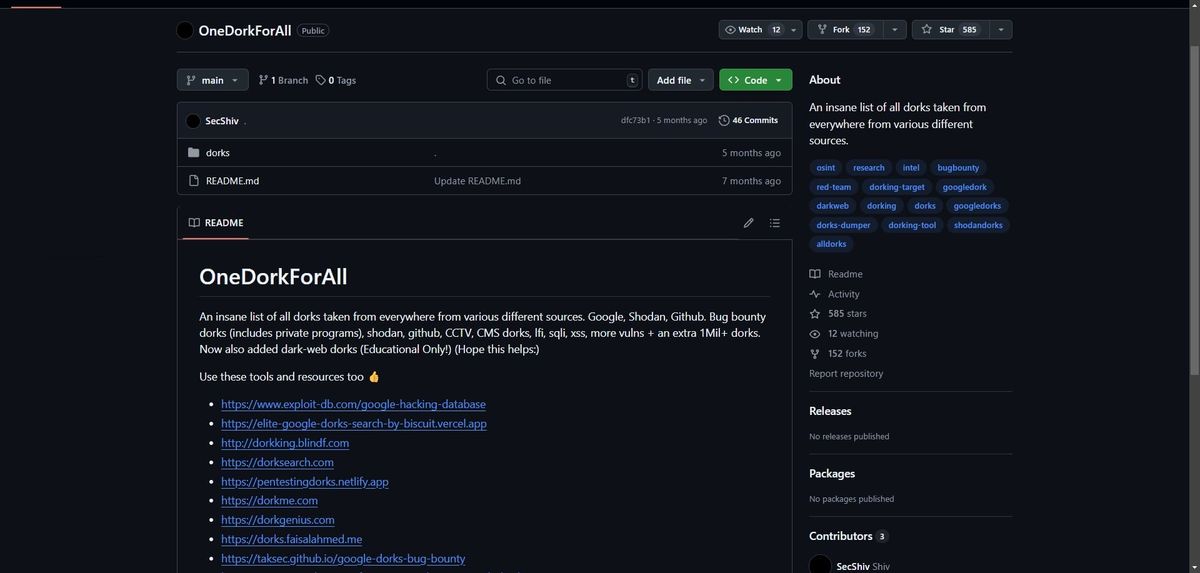Click the repository owner avatar
Image resolution: width=1200 pixels, height=573 pixels.
point(185,30)
